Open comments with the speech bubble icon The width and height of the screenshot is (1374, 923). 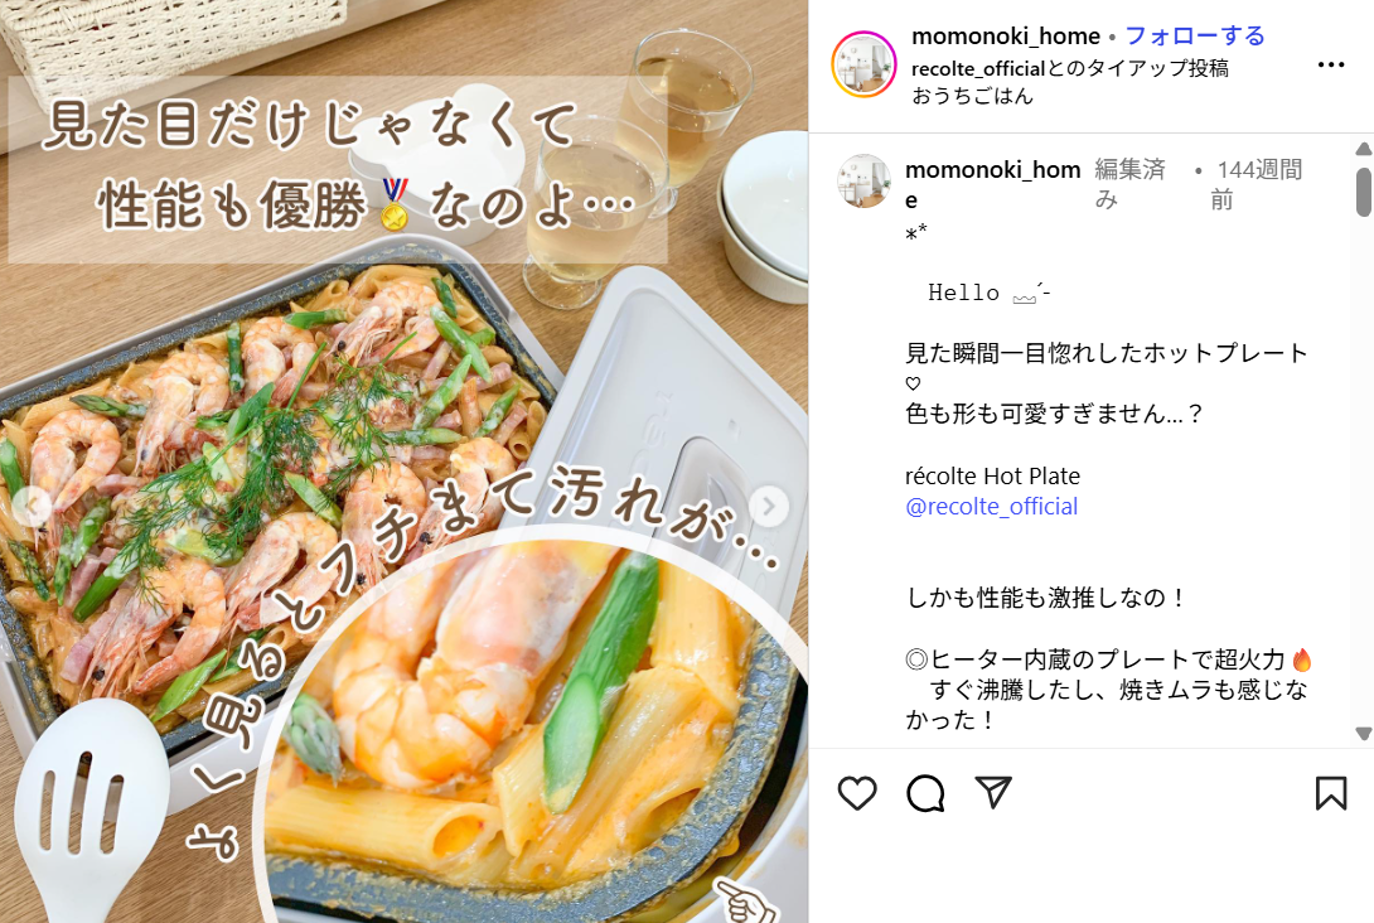point(925,793)
